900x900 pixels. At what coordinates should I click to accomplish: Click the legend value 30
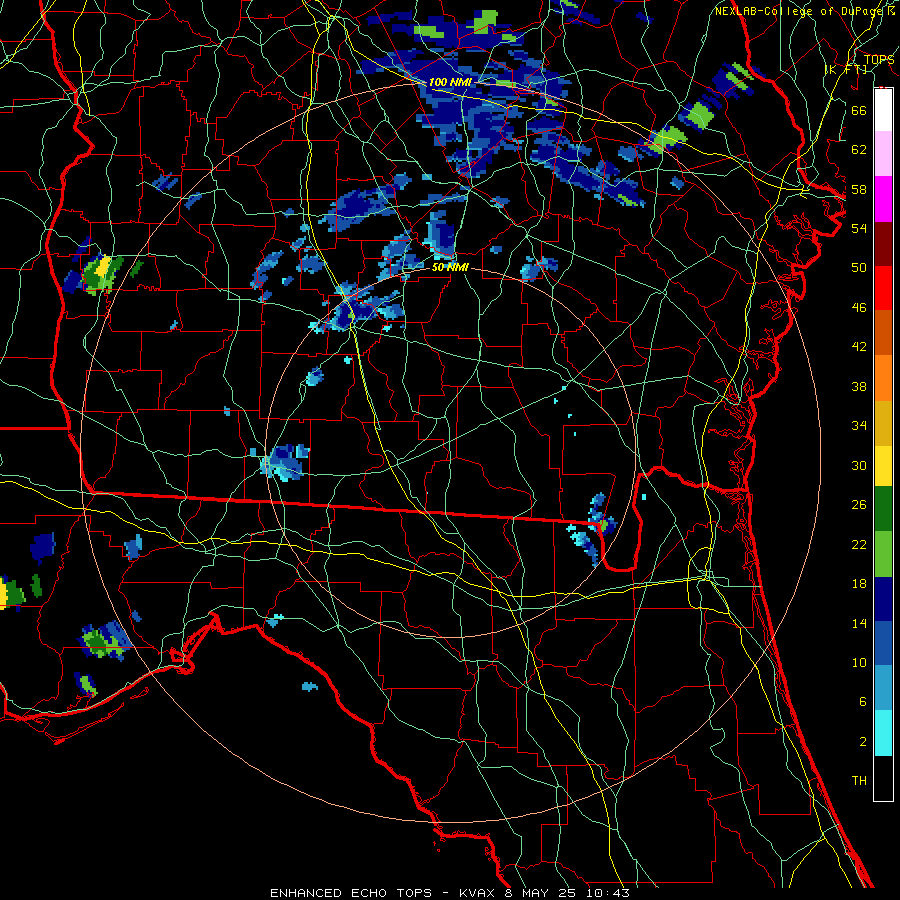coord(859,465)
